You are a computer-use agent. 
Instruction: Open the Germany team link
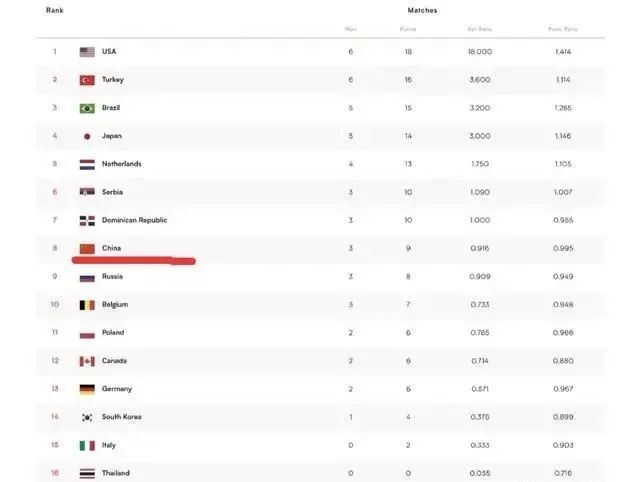[117, 389]
